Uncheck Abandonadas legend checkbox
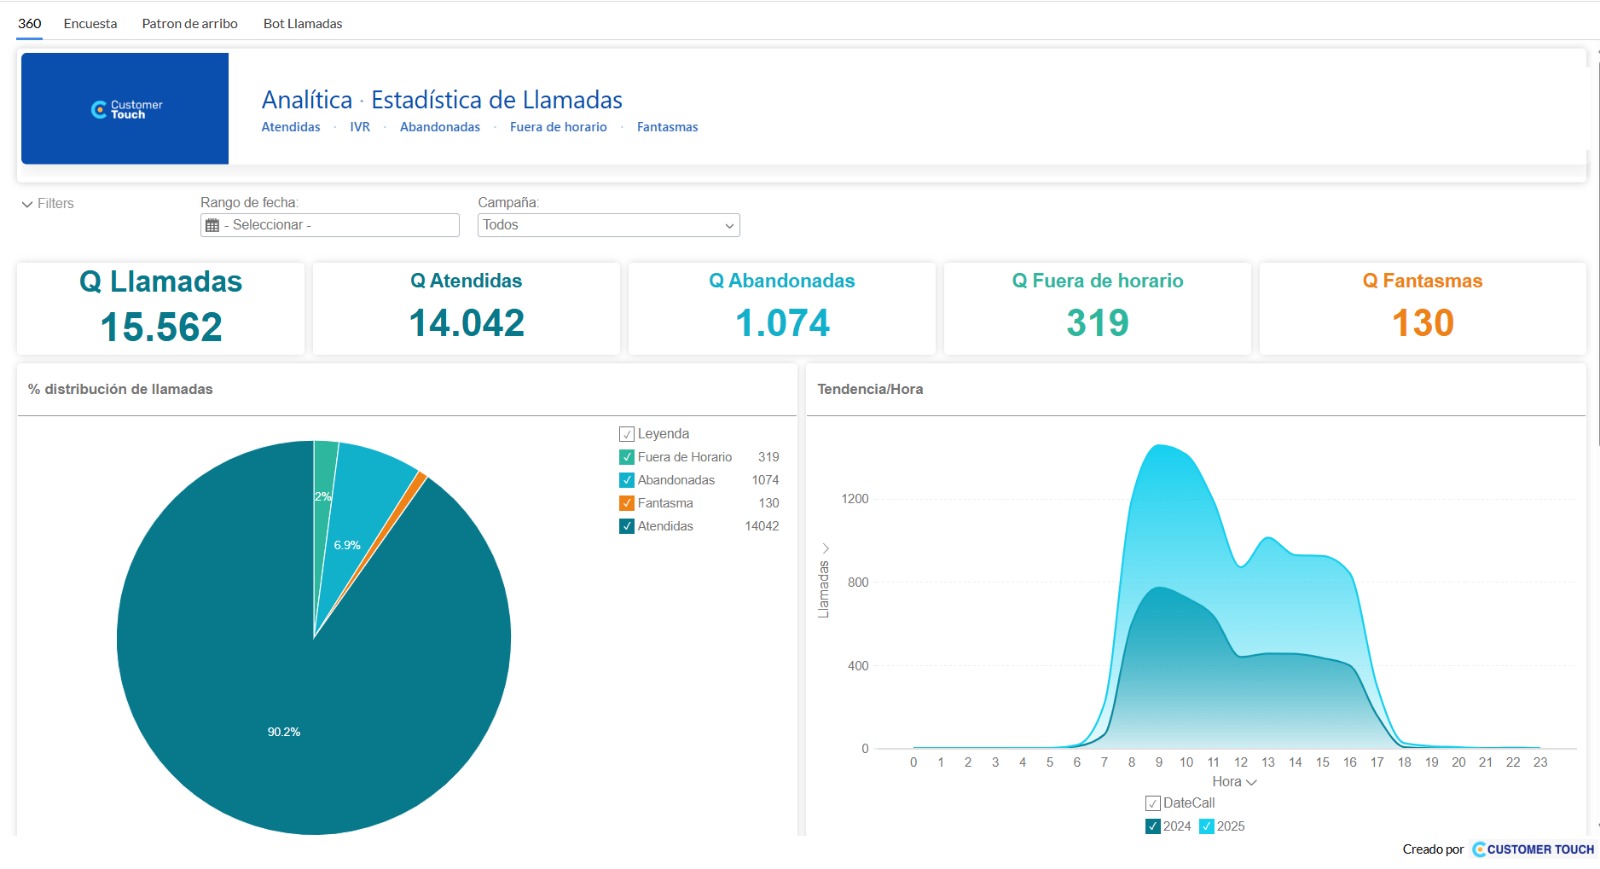The width and height of the screenshot is (1600, 869). coord(627,480)
